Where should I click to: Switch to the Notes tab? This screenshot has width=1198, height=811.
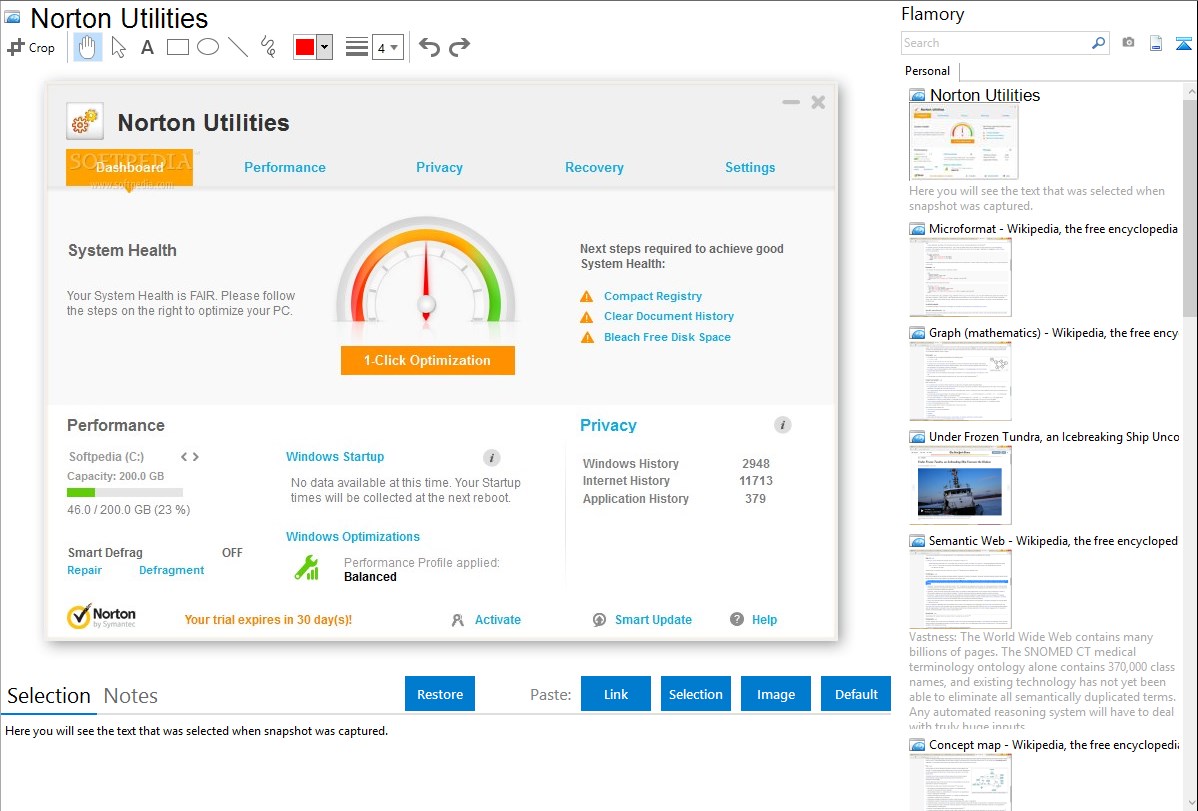(131, 696)
